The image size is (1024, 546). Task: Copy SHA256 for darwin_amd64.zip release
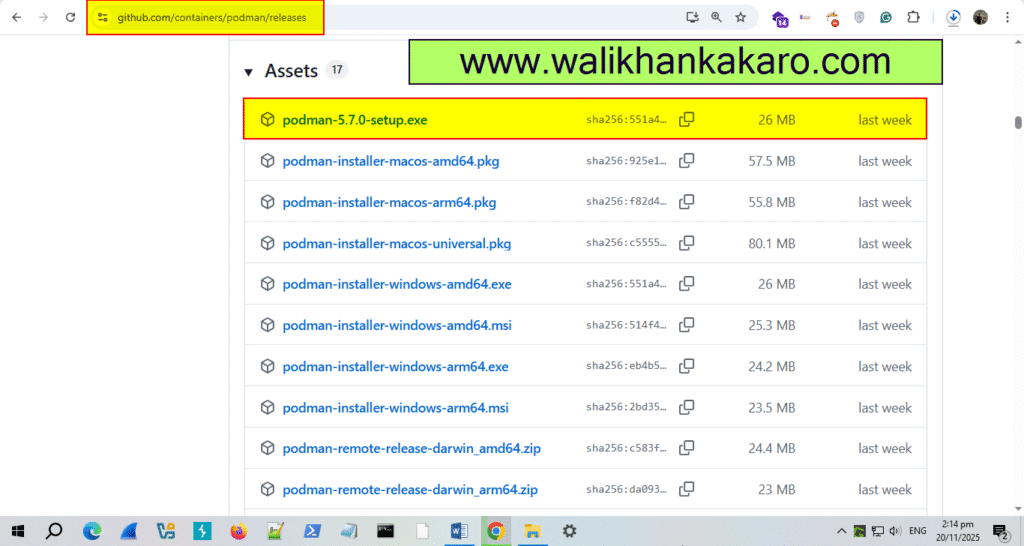[686, 448]
